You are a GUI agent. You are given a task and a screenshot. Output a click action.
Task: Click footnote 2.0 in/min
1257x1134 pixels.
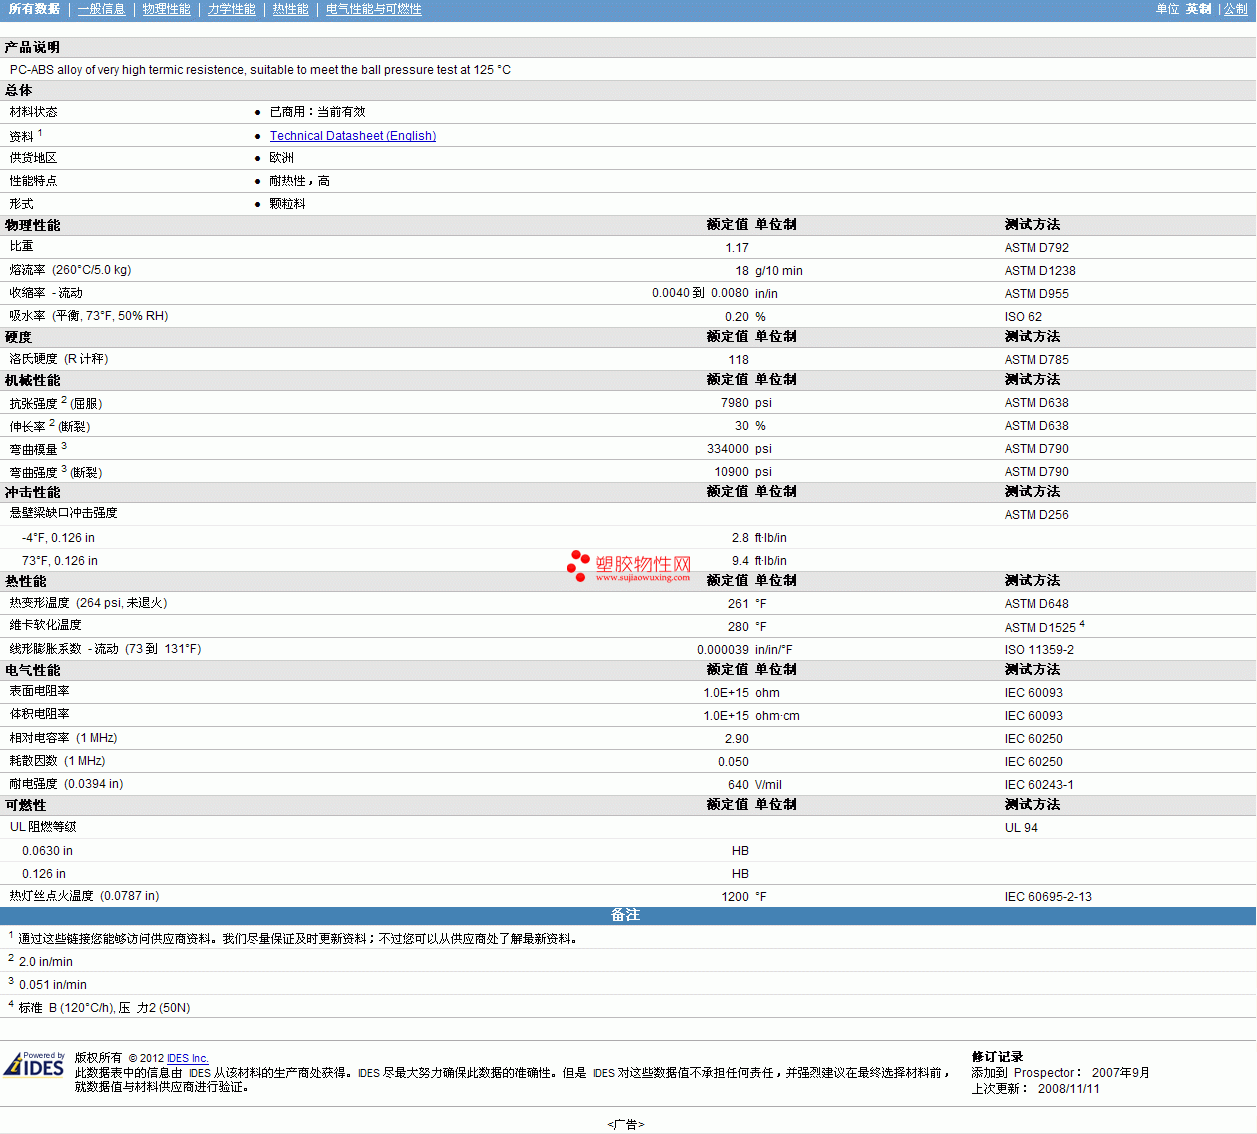46,962
